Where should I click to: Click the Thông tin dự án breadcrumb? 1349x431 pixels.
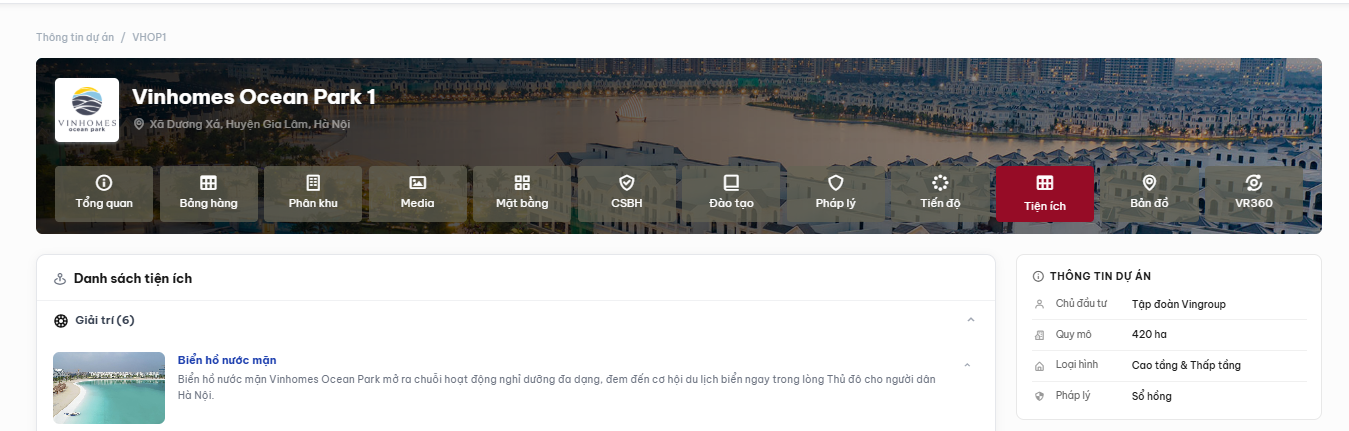(75, 37)
